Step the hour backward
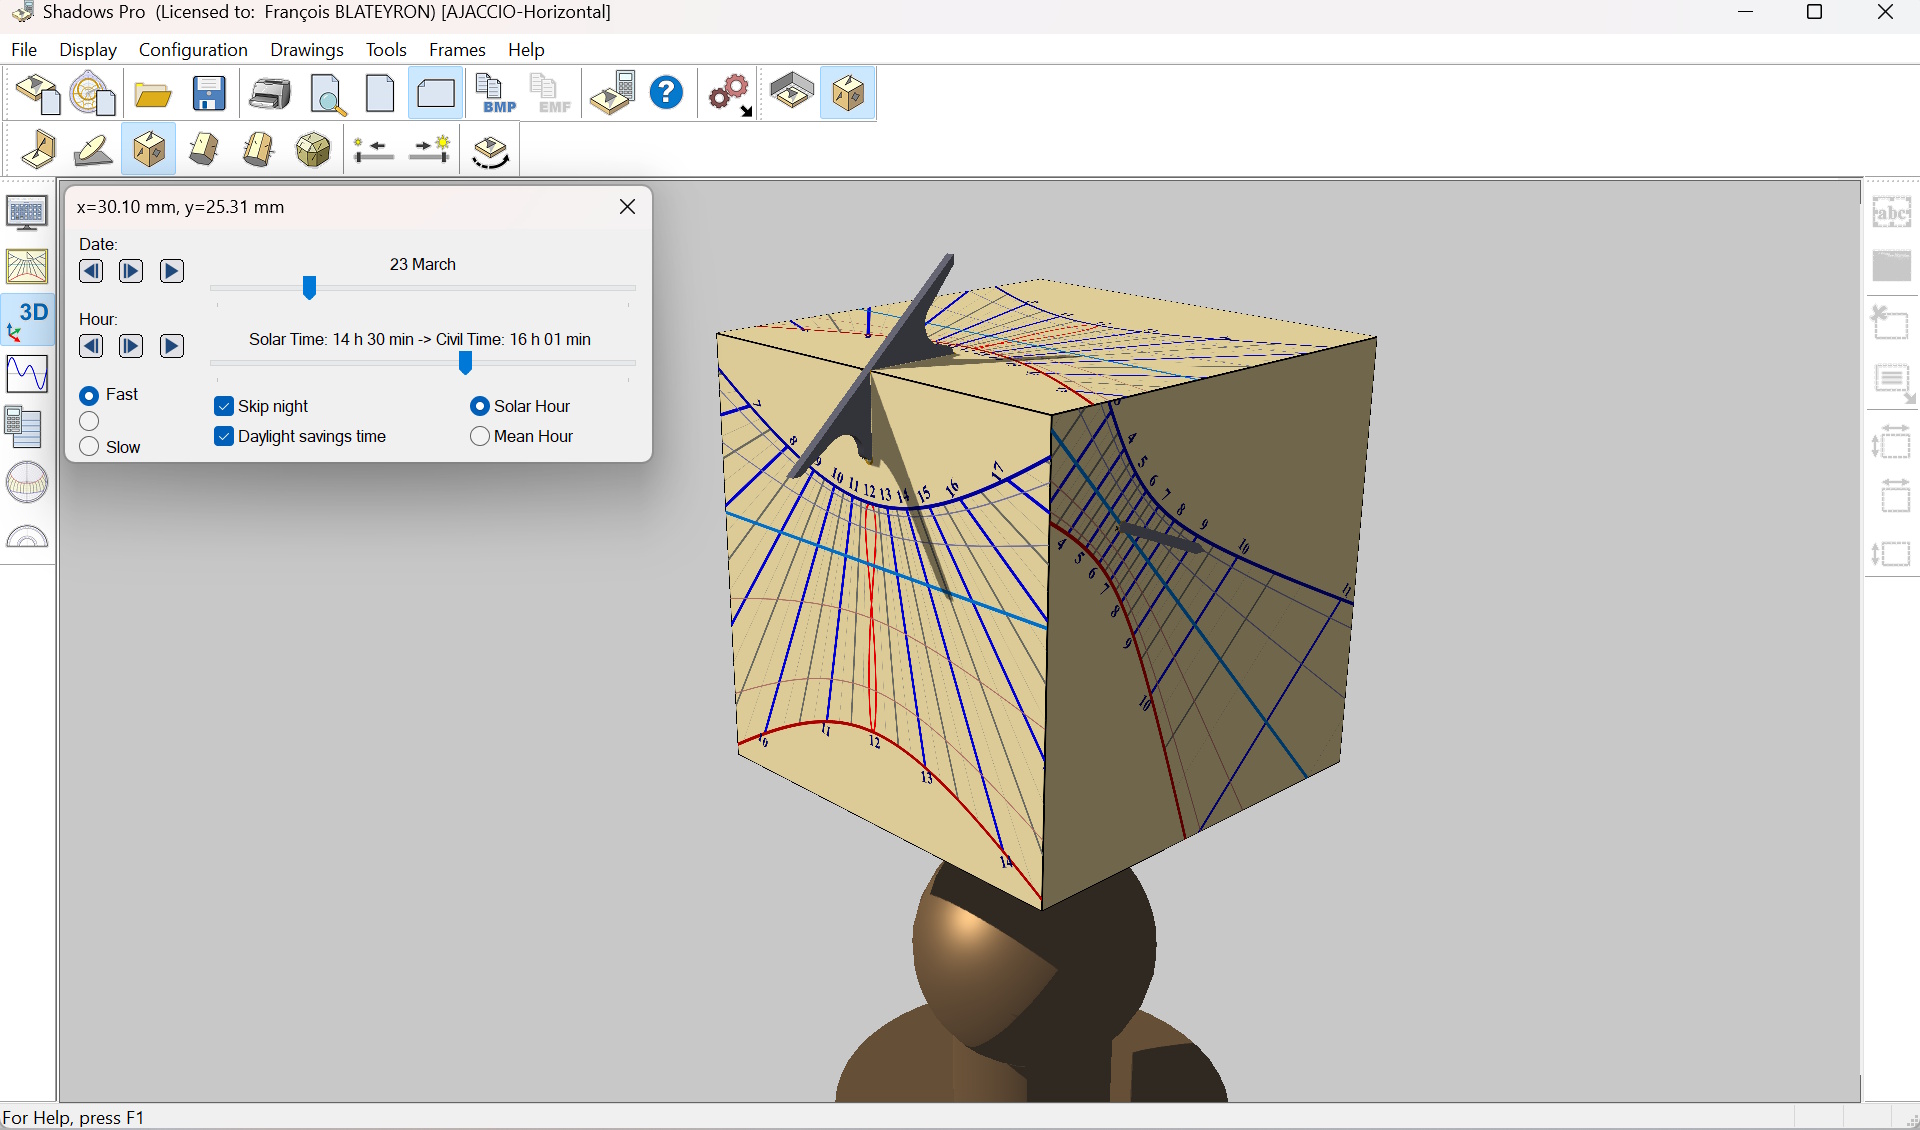The height and width of the screenshot is (1130, 1920). click(91, 346)
